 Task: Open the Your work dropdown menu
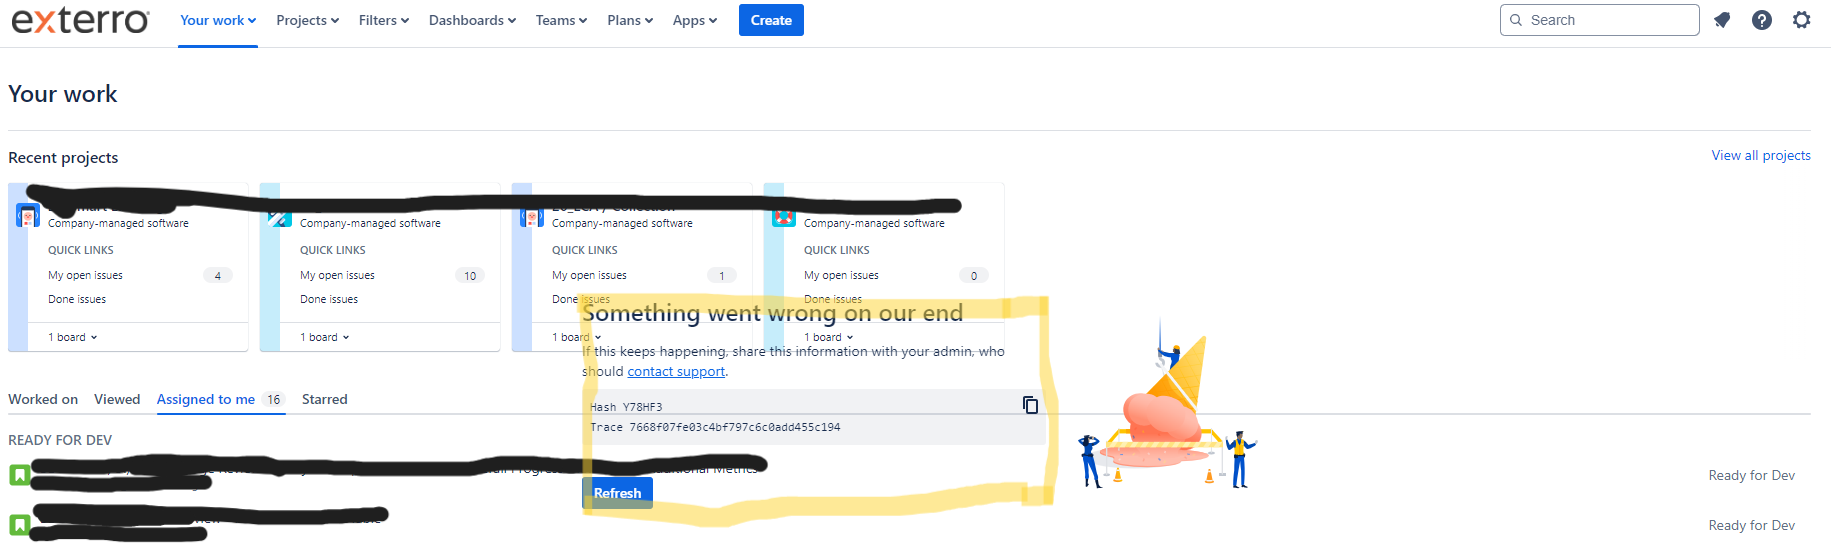218,20
